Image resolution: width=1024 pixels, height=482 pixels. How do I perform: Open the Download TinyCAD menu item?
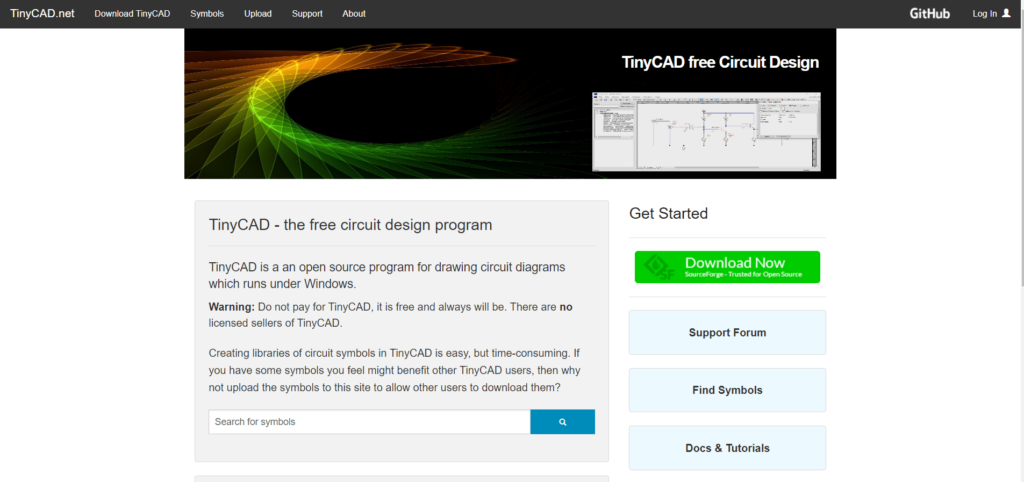[132, 14]
